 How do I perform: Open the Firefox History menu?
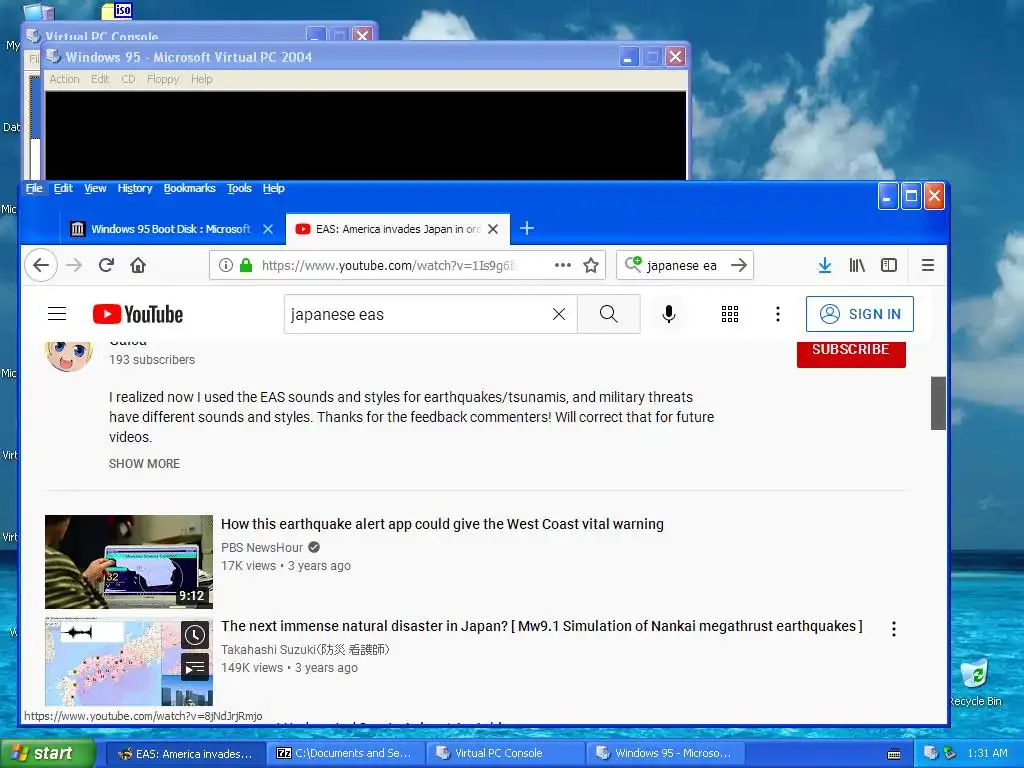[135, 188]
